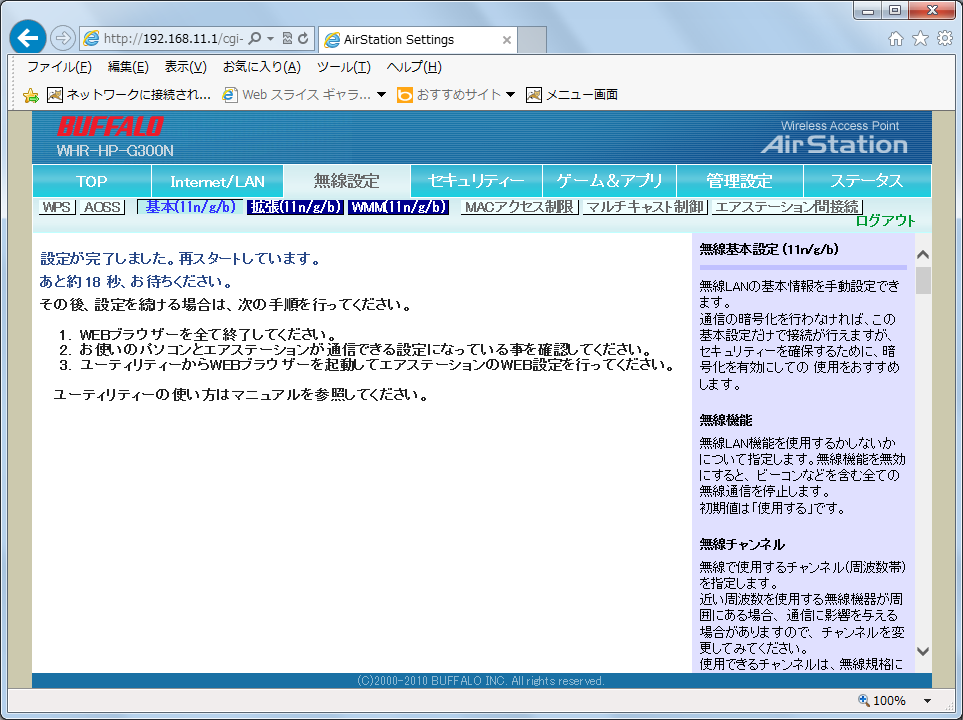Screen dimensions: 963x720
Task: Click the help panel vertical scrollbar
Action: [923, 450]
